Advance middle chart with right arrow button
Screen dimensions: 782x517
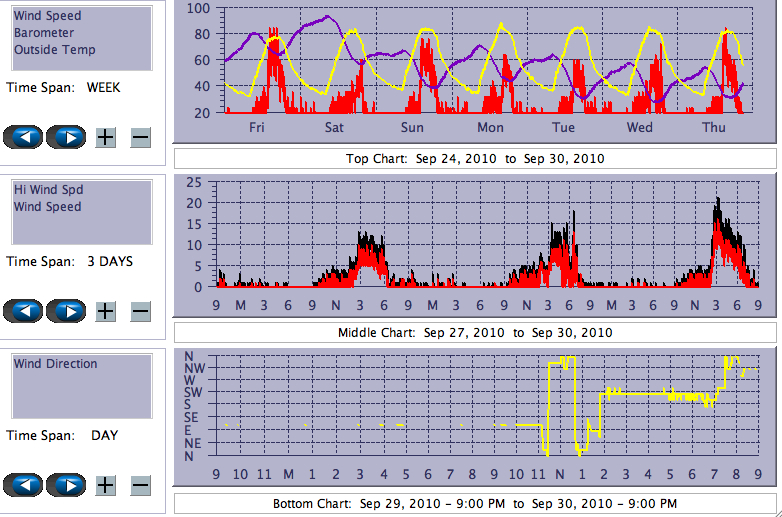[67, 311]
